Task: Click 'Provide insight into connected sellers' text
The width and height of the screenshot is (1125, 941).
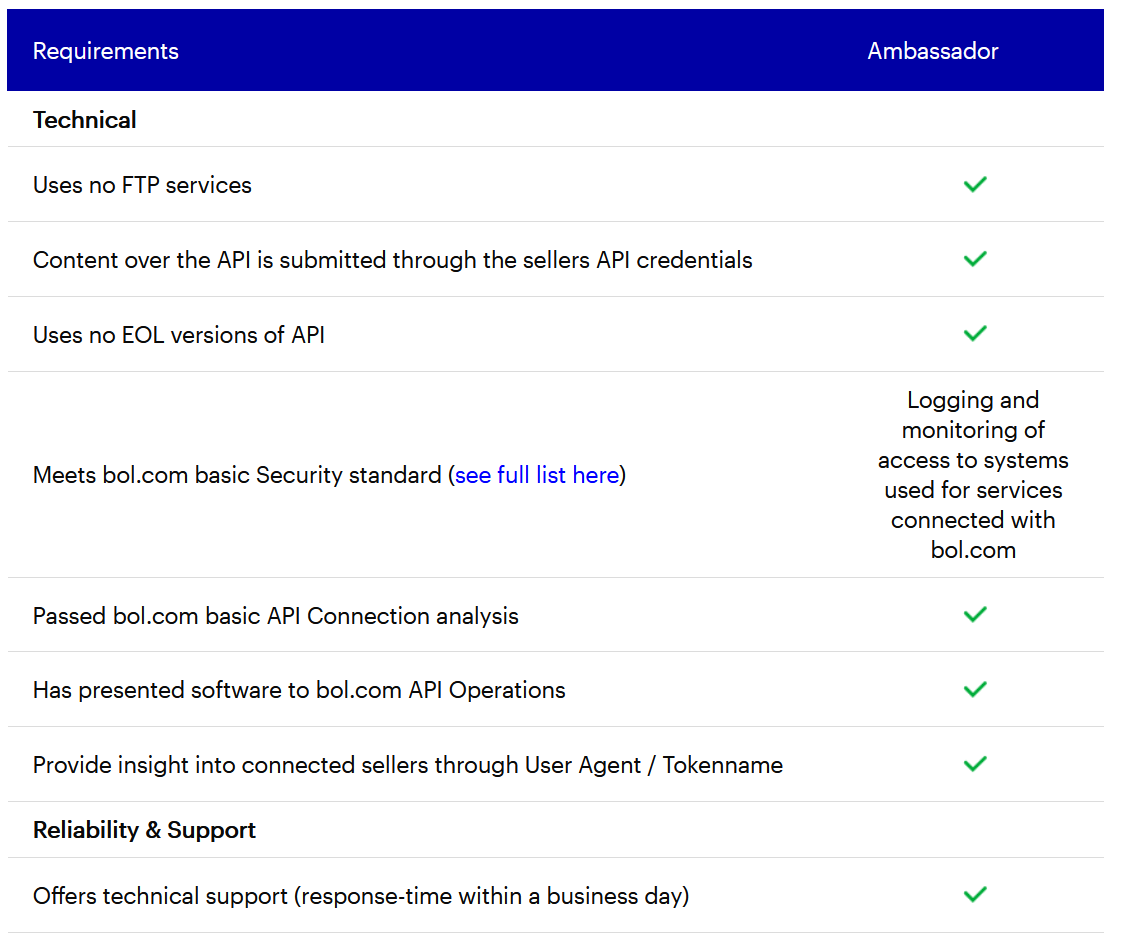Action: (x=408, y=765)
